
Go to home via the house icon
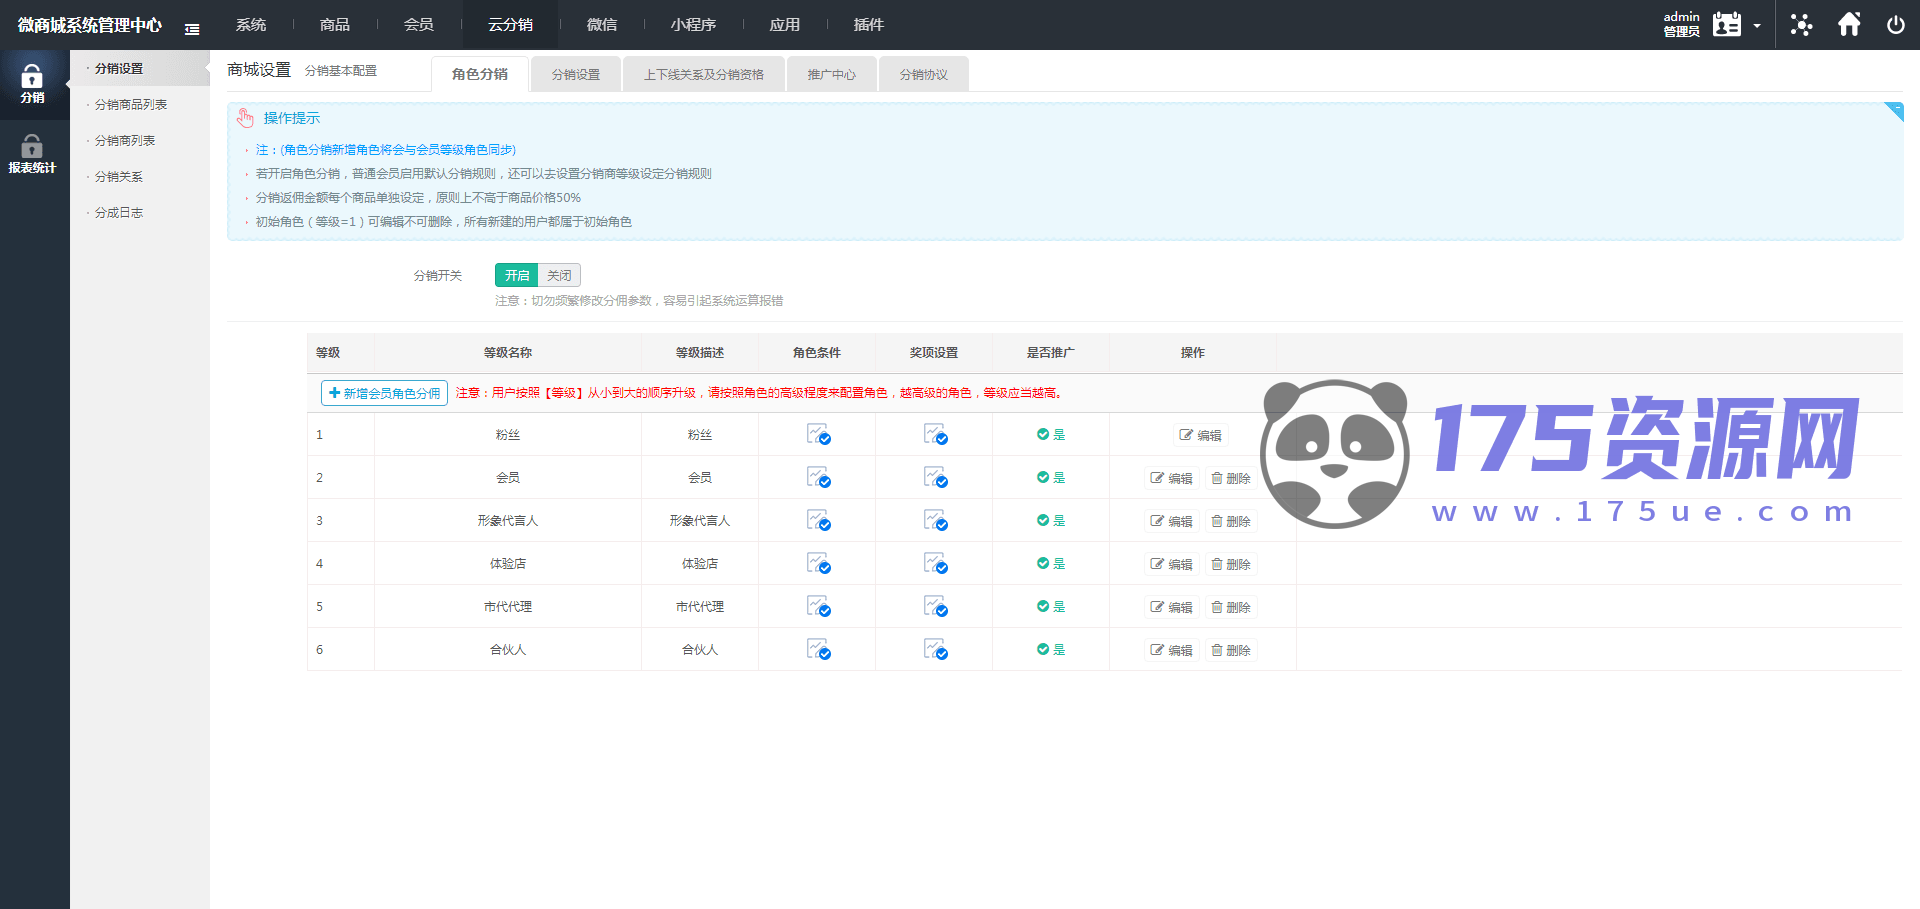[1849, 24]
